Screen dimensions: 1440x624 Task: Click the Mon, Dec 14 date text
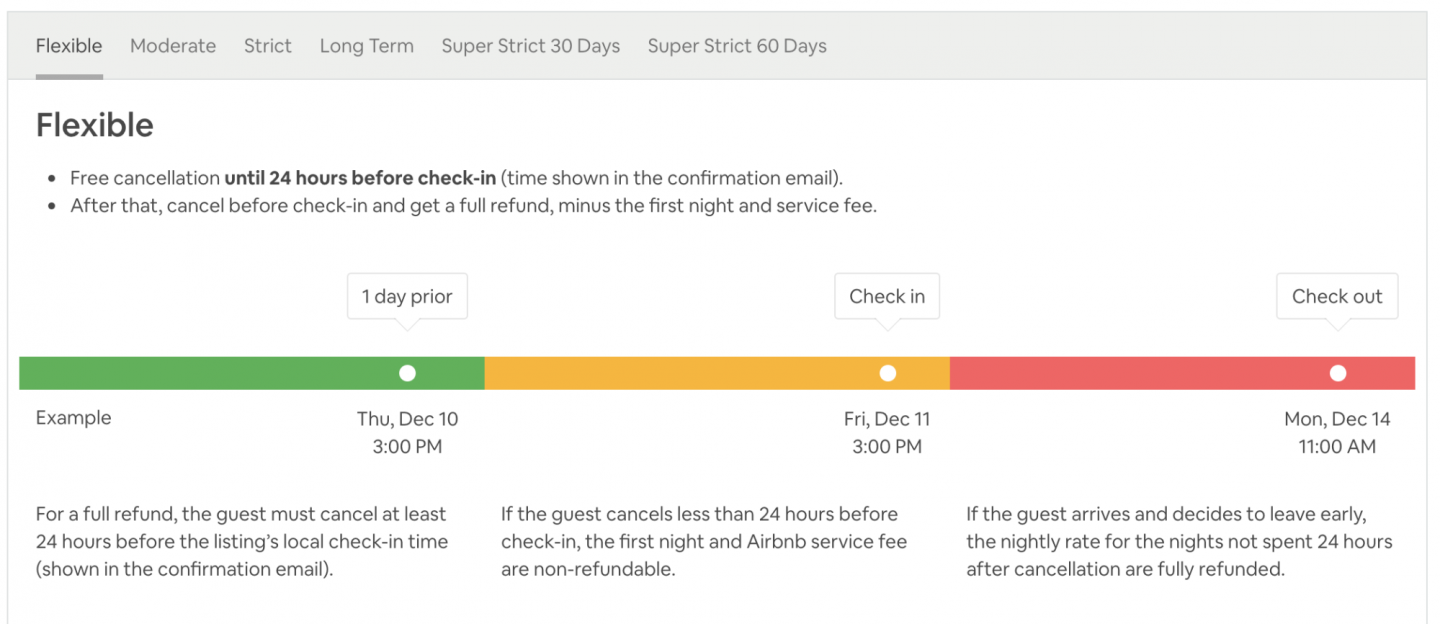pyautogui.click(x=1337, y=419)
